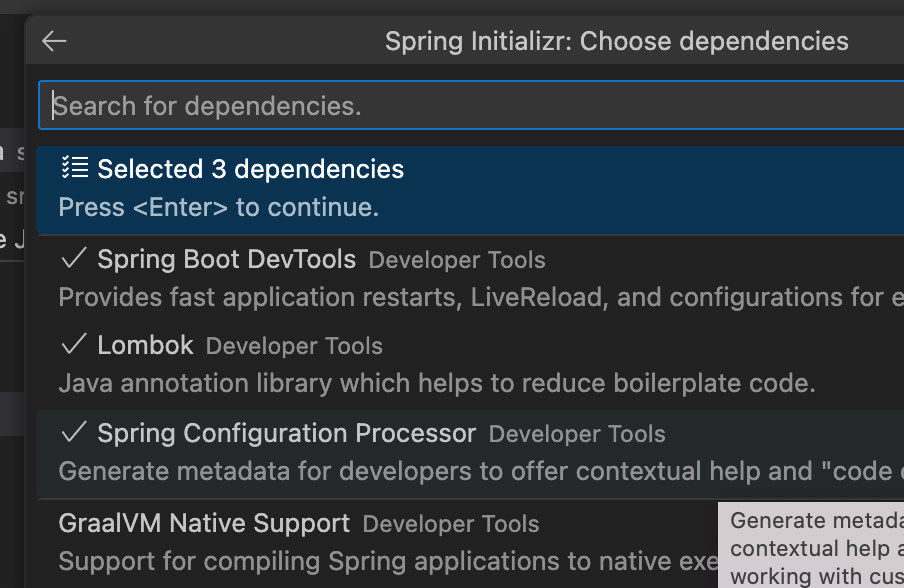The image size is (904, 588).
Task: Choose the Spring Configuration Processor entry label
Action: [x=286, y=434]
